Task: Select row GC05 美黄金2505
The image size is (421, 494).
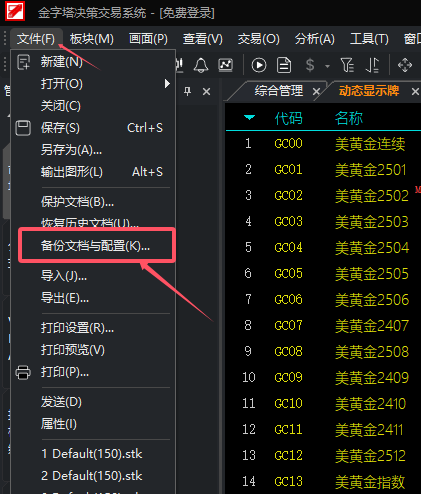Action: pos(323,274)
